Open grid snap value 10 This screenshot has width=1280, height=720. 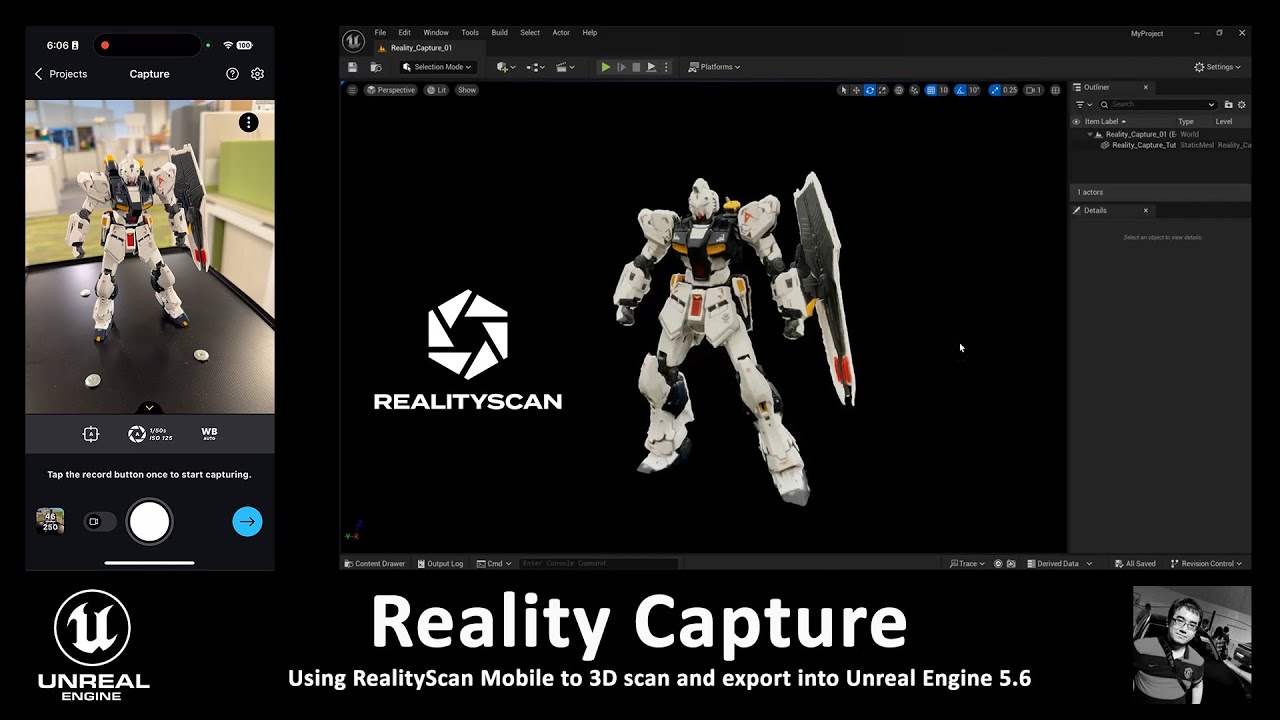[943, 90]
